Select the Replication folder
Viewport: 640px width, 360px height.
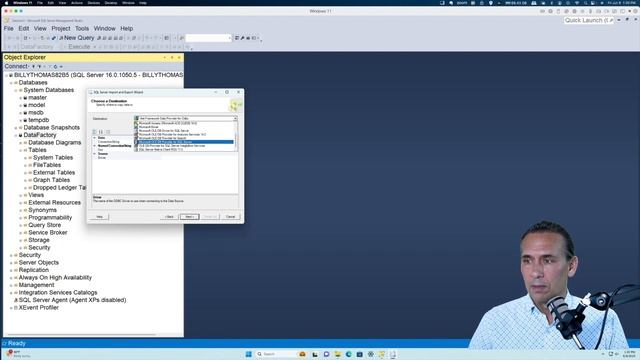pyautogui.click(x=33, y=270)
